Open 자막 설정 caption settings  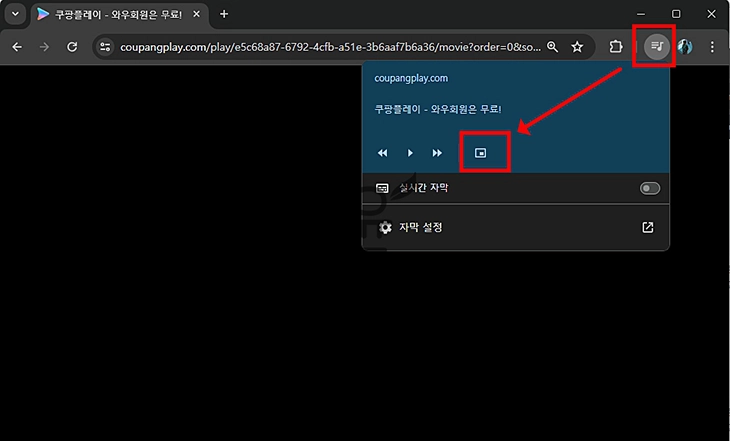[516, 227]
